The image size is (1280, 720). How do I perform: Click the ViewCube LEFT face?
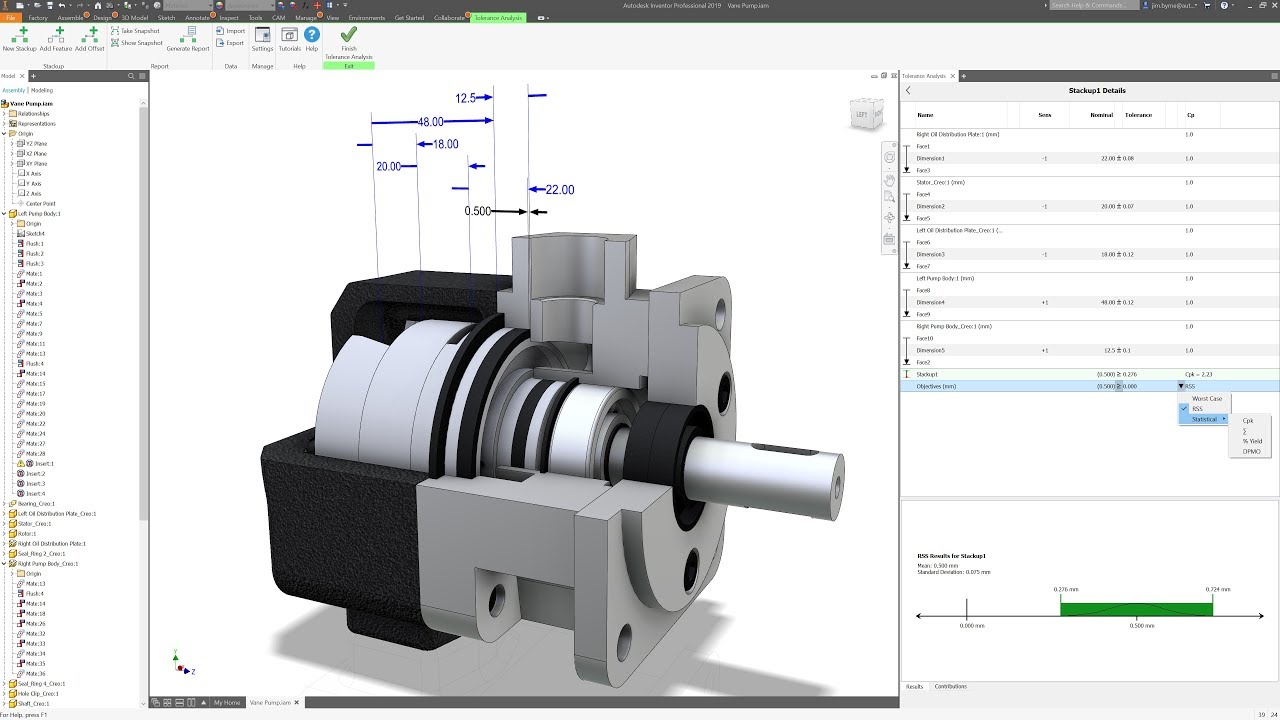[862, 115]
